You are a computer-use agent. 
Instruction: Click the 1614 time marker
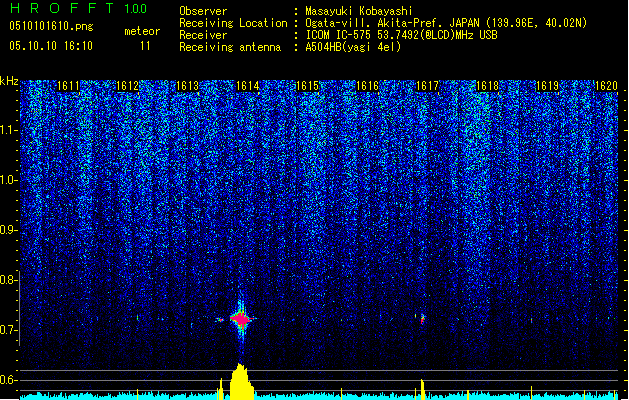tap(248, 86)
